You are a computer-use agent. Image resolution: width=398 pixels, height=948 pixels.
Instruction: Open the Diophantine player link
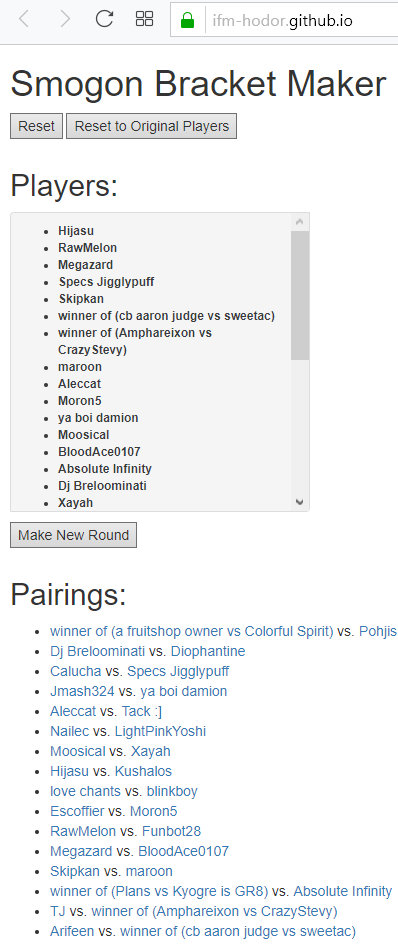[x=208, y=651]
